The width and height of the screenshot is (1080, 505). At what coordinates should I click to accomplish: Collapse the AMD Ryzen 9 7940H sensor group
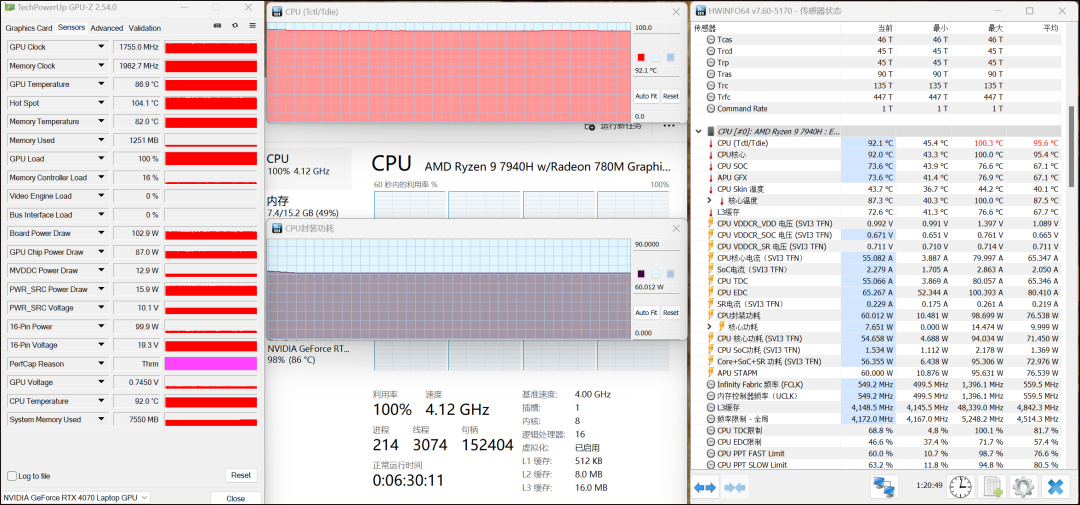click(x=698, y=131)
